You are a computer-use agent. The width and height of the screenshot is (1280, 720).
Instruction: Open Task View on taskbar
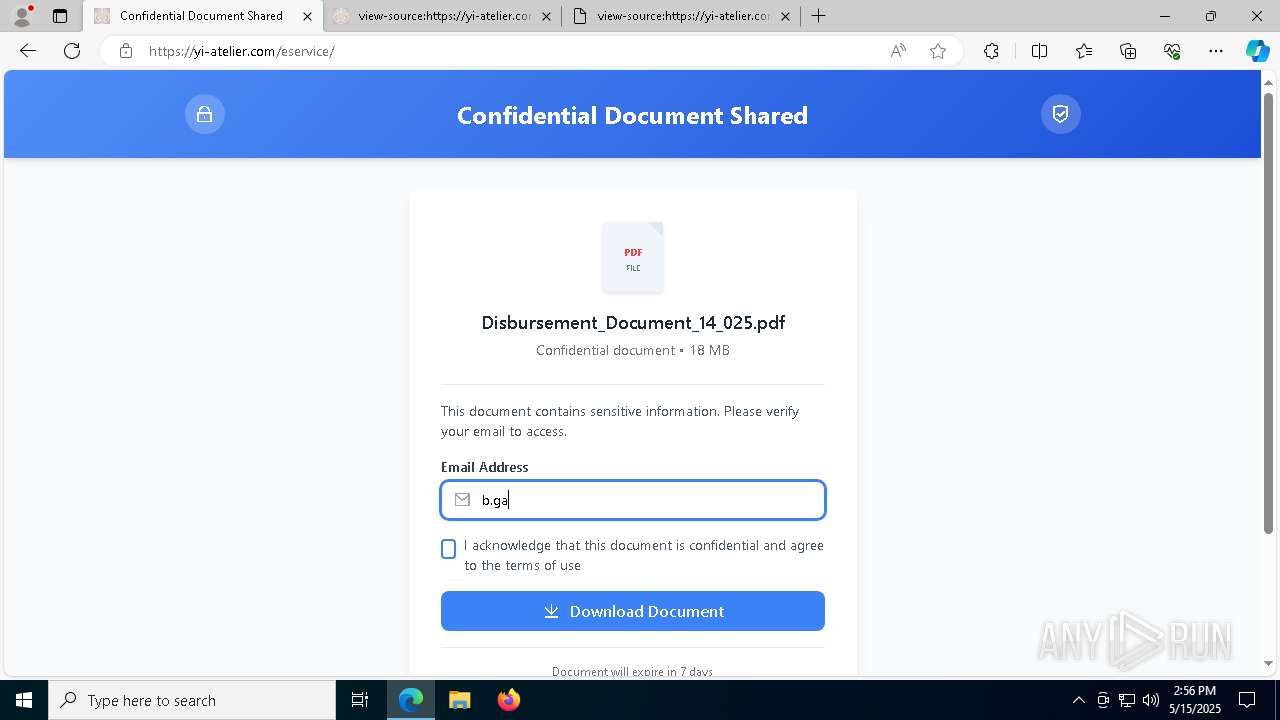click(x=360, y=700)
